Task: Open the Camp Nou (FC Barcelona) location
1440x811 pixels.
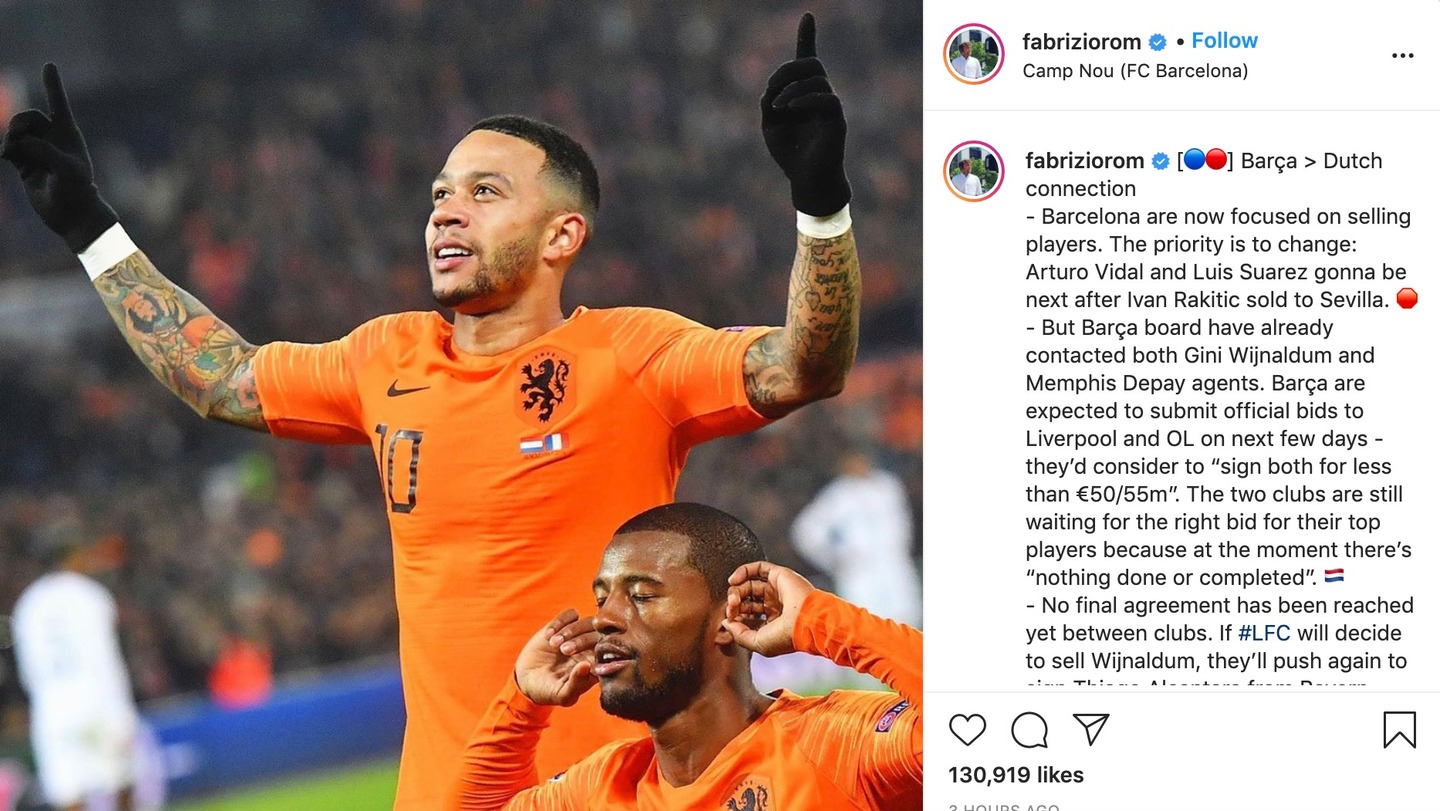Action: (1135, 71)
